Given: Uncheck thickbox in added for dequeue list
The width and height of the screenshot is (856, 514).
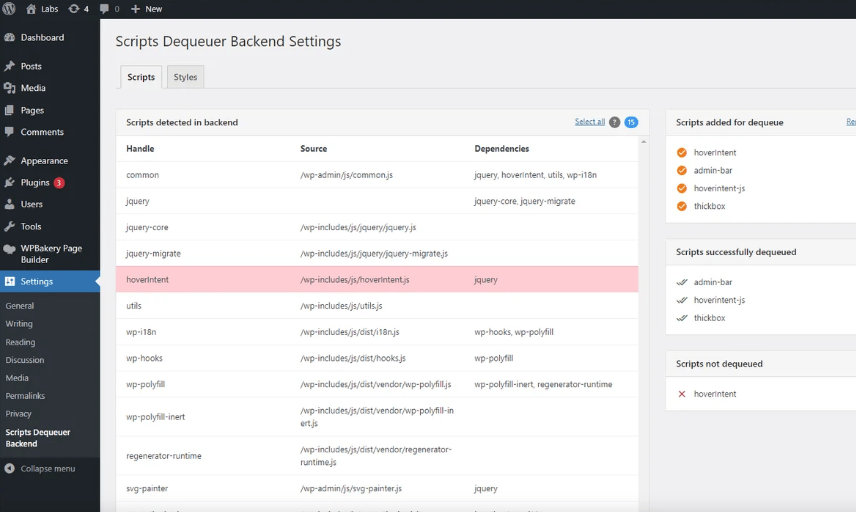Looking at the screenshot, I should 682,206.
